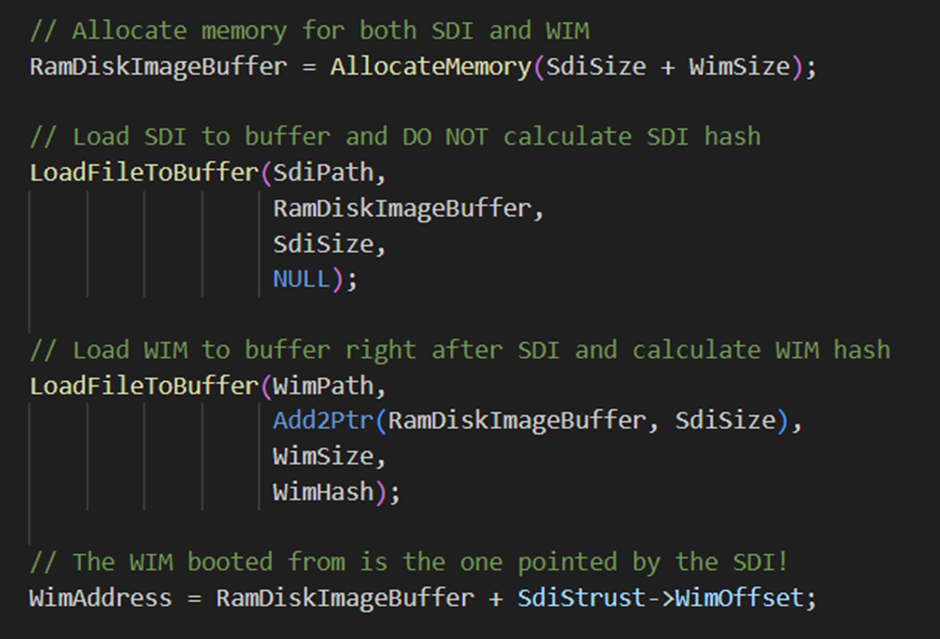The image size is (940, 639).
Task: Click the NULL argument in the first LoadFileToBuffer call
Action: [x=301, y=279]
